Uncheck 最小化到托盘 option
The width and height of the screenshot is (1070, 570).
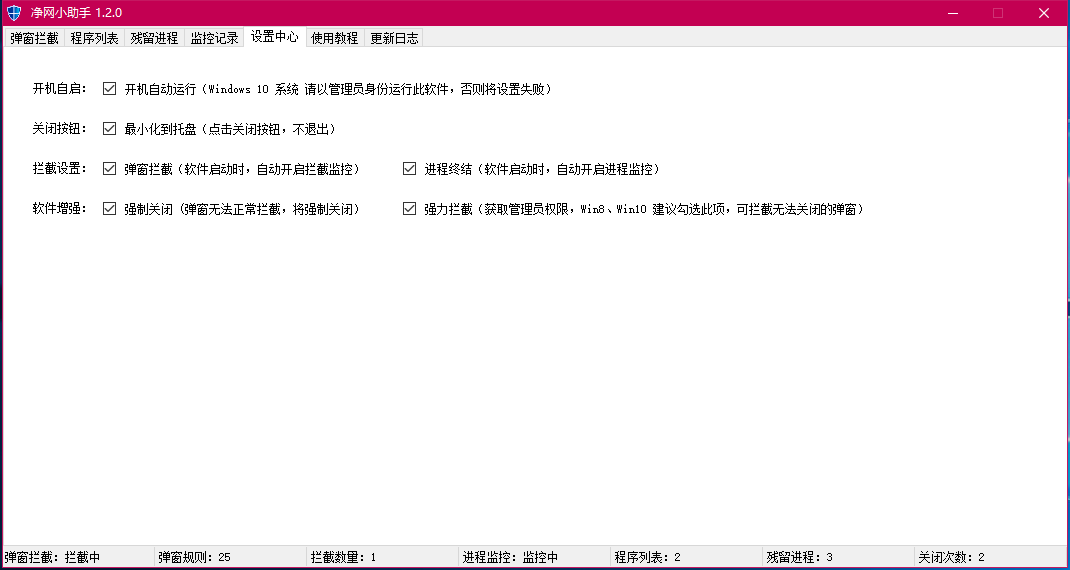point(110,129)
